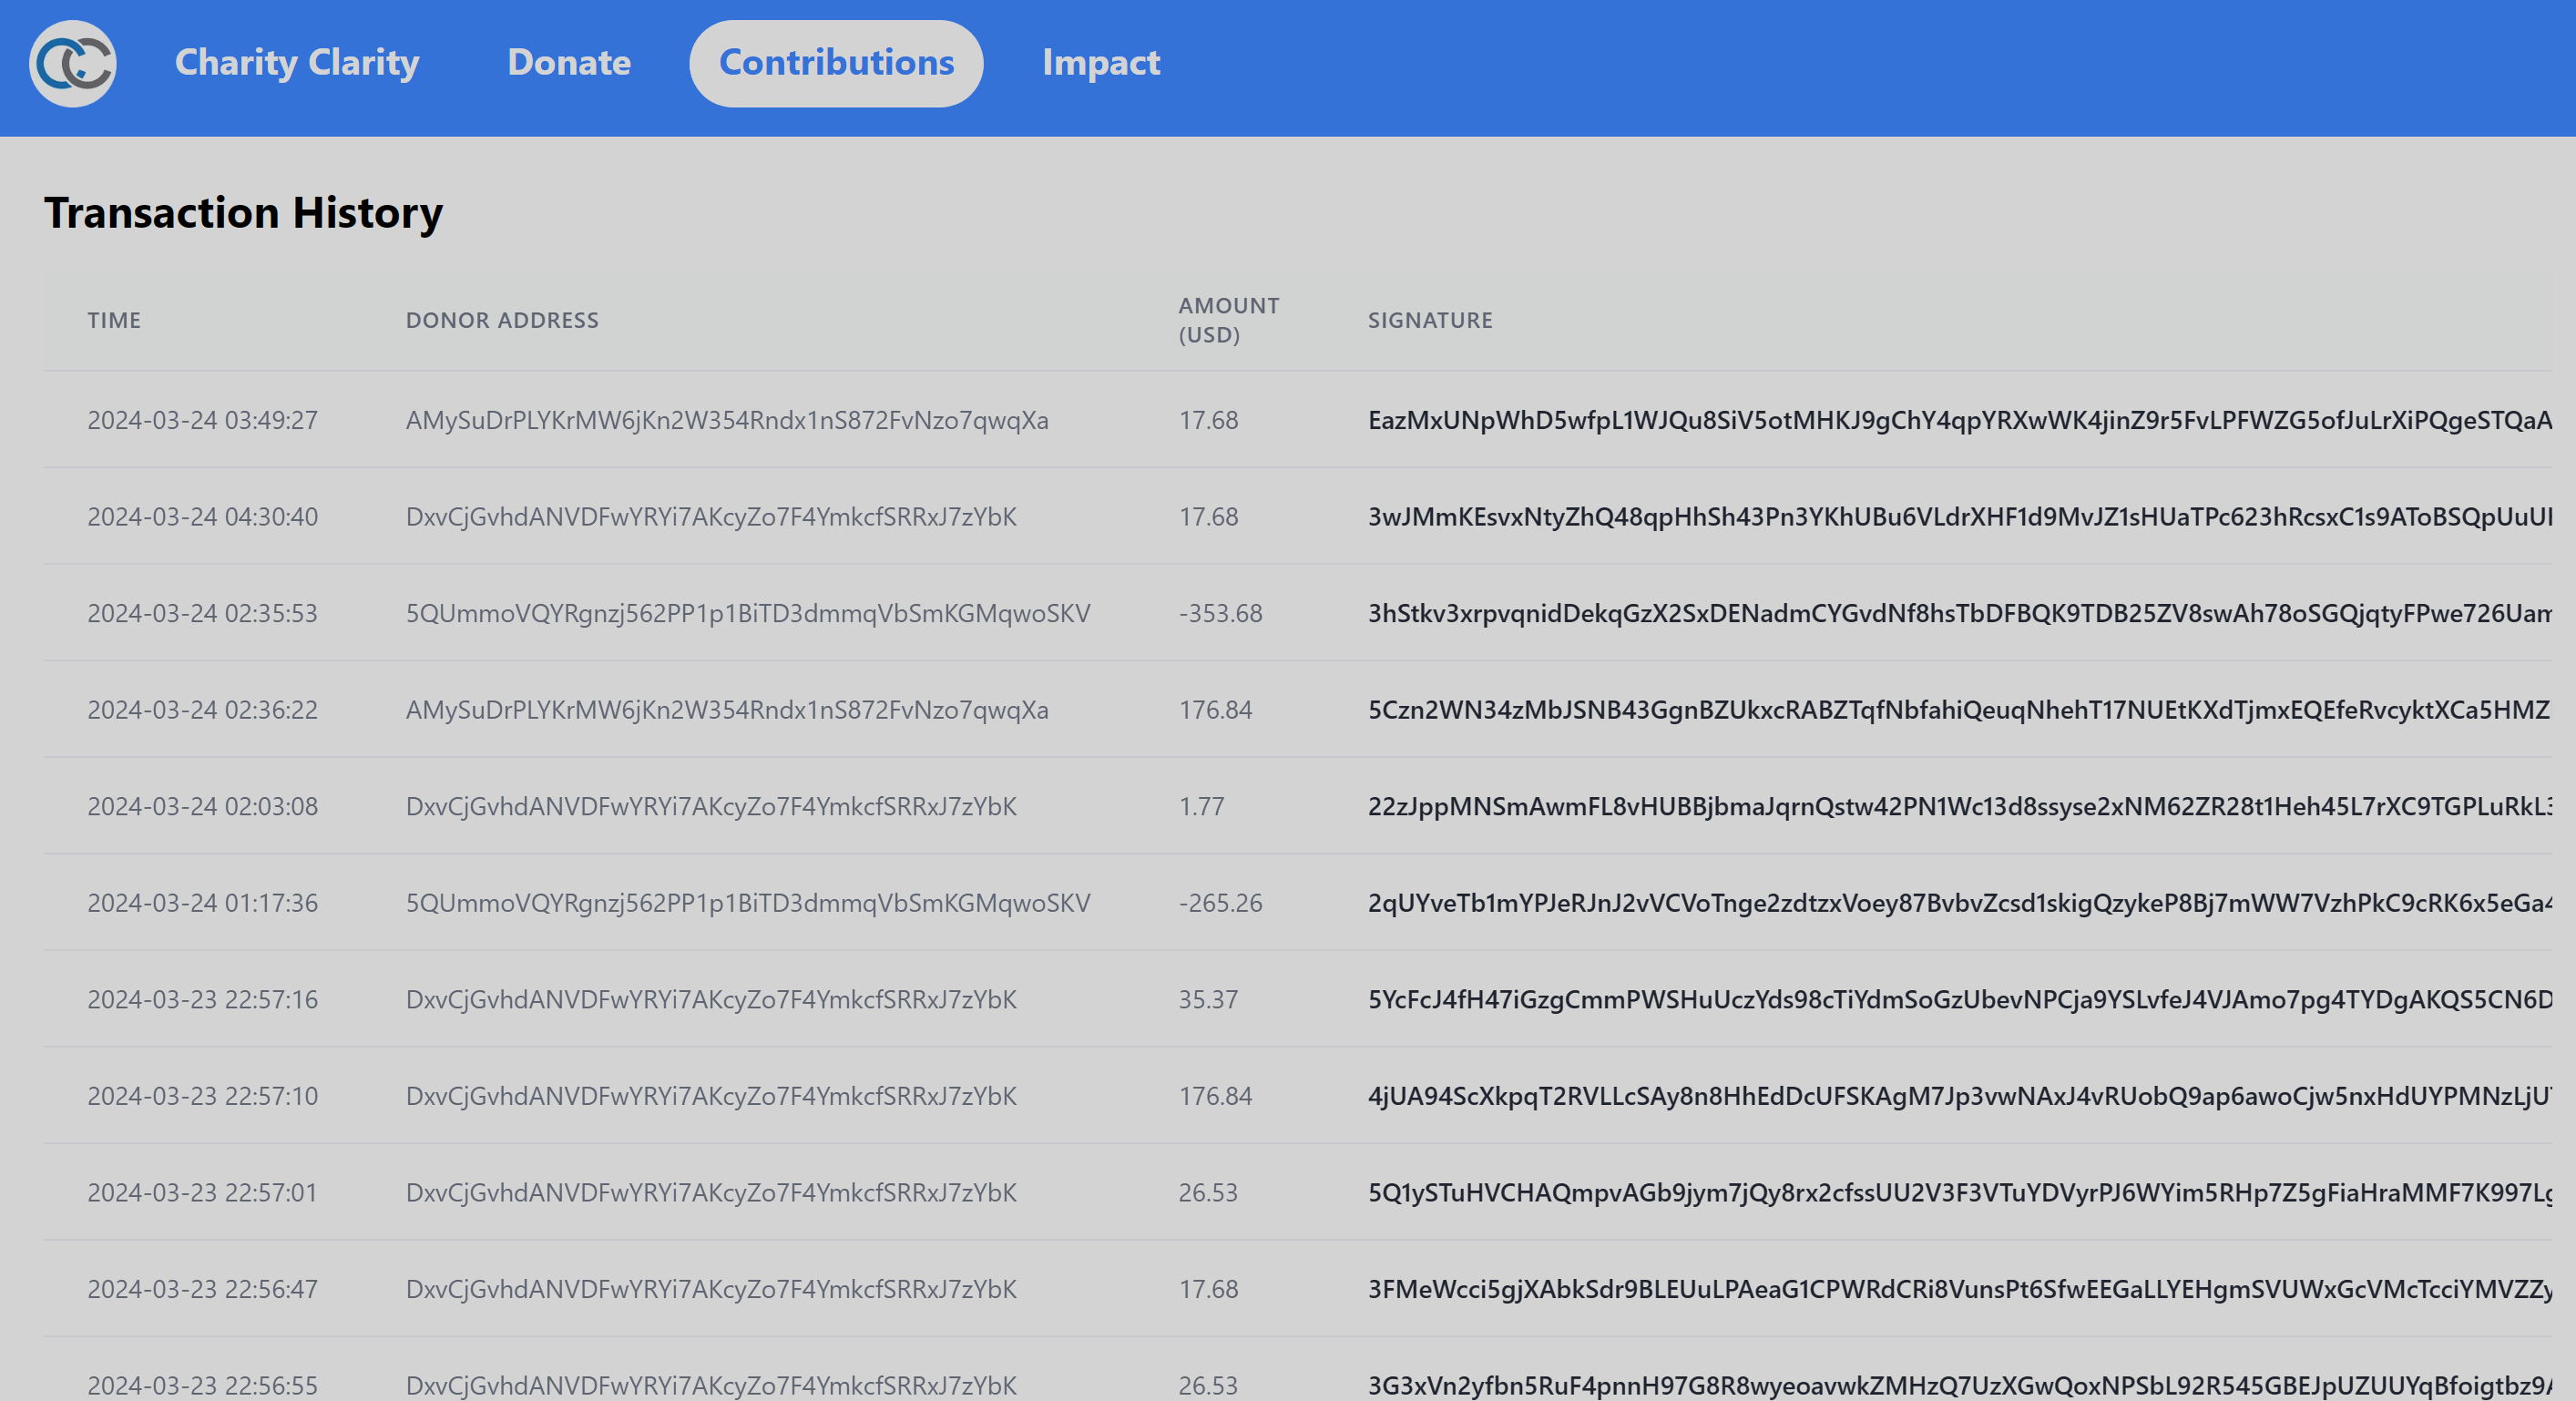Screen dimensions: 2576x1401
Task: Open signature starting with 2qUYveTb1mYPJ
Action: pos(1958,903)
